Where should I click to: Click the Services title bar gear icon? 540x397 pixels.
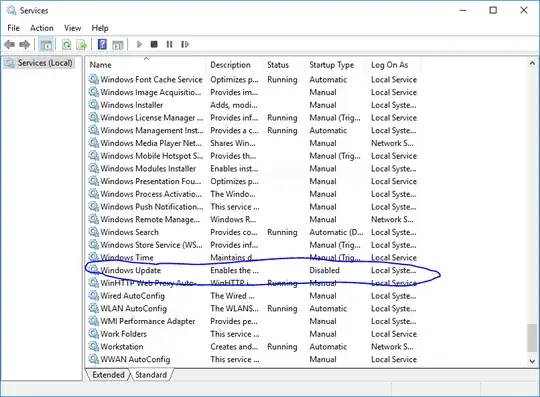[x=11, y=11]
